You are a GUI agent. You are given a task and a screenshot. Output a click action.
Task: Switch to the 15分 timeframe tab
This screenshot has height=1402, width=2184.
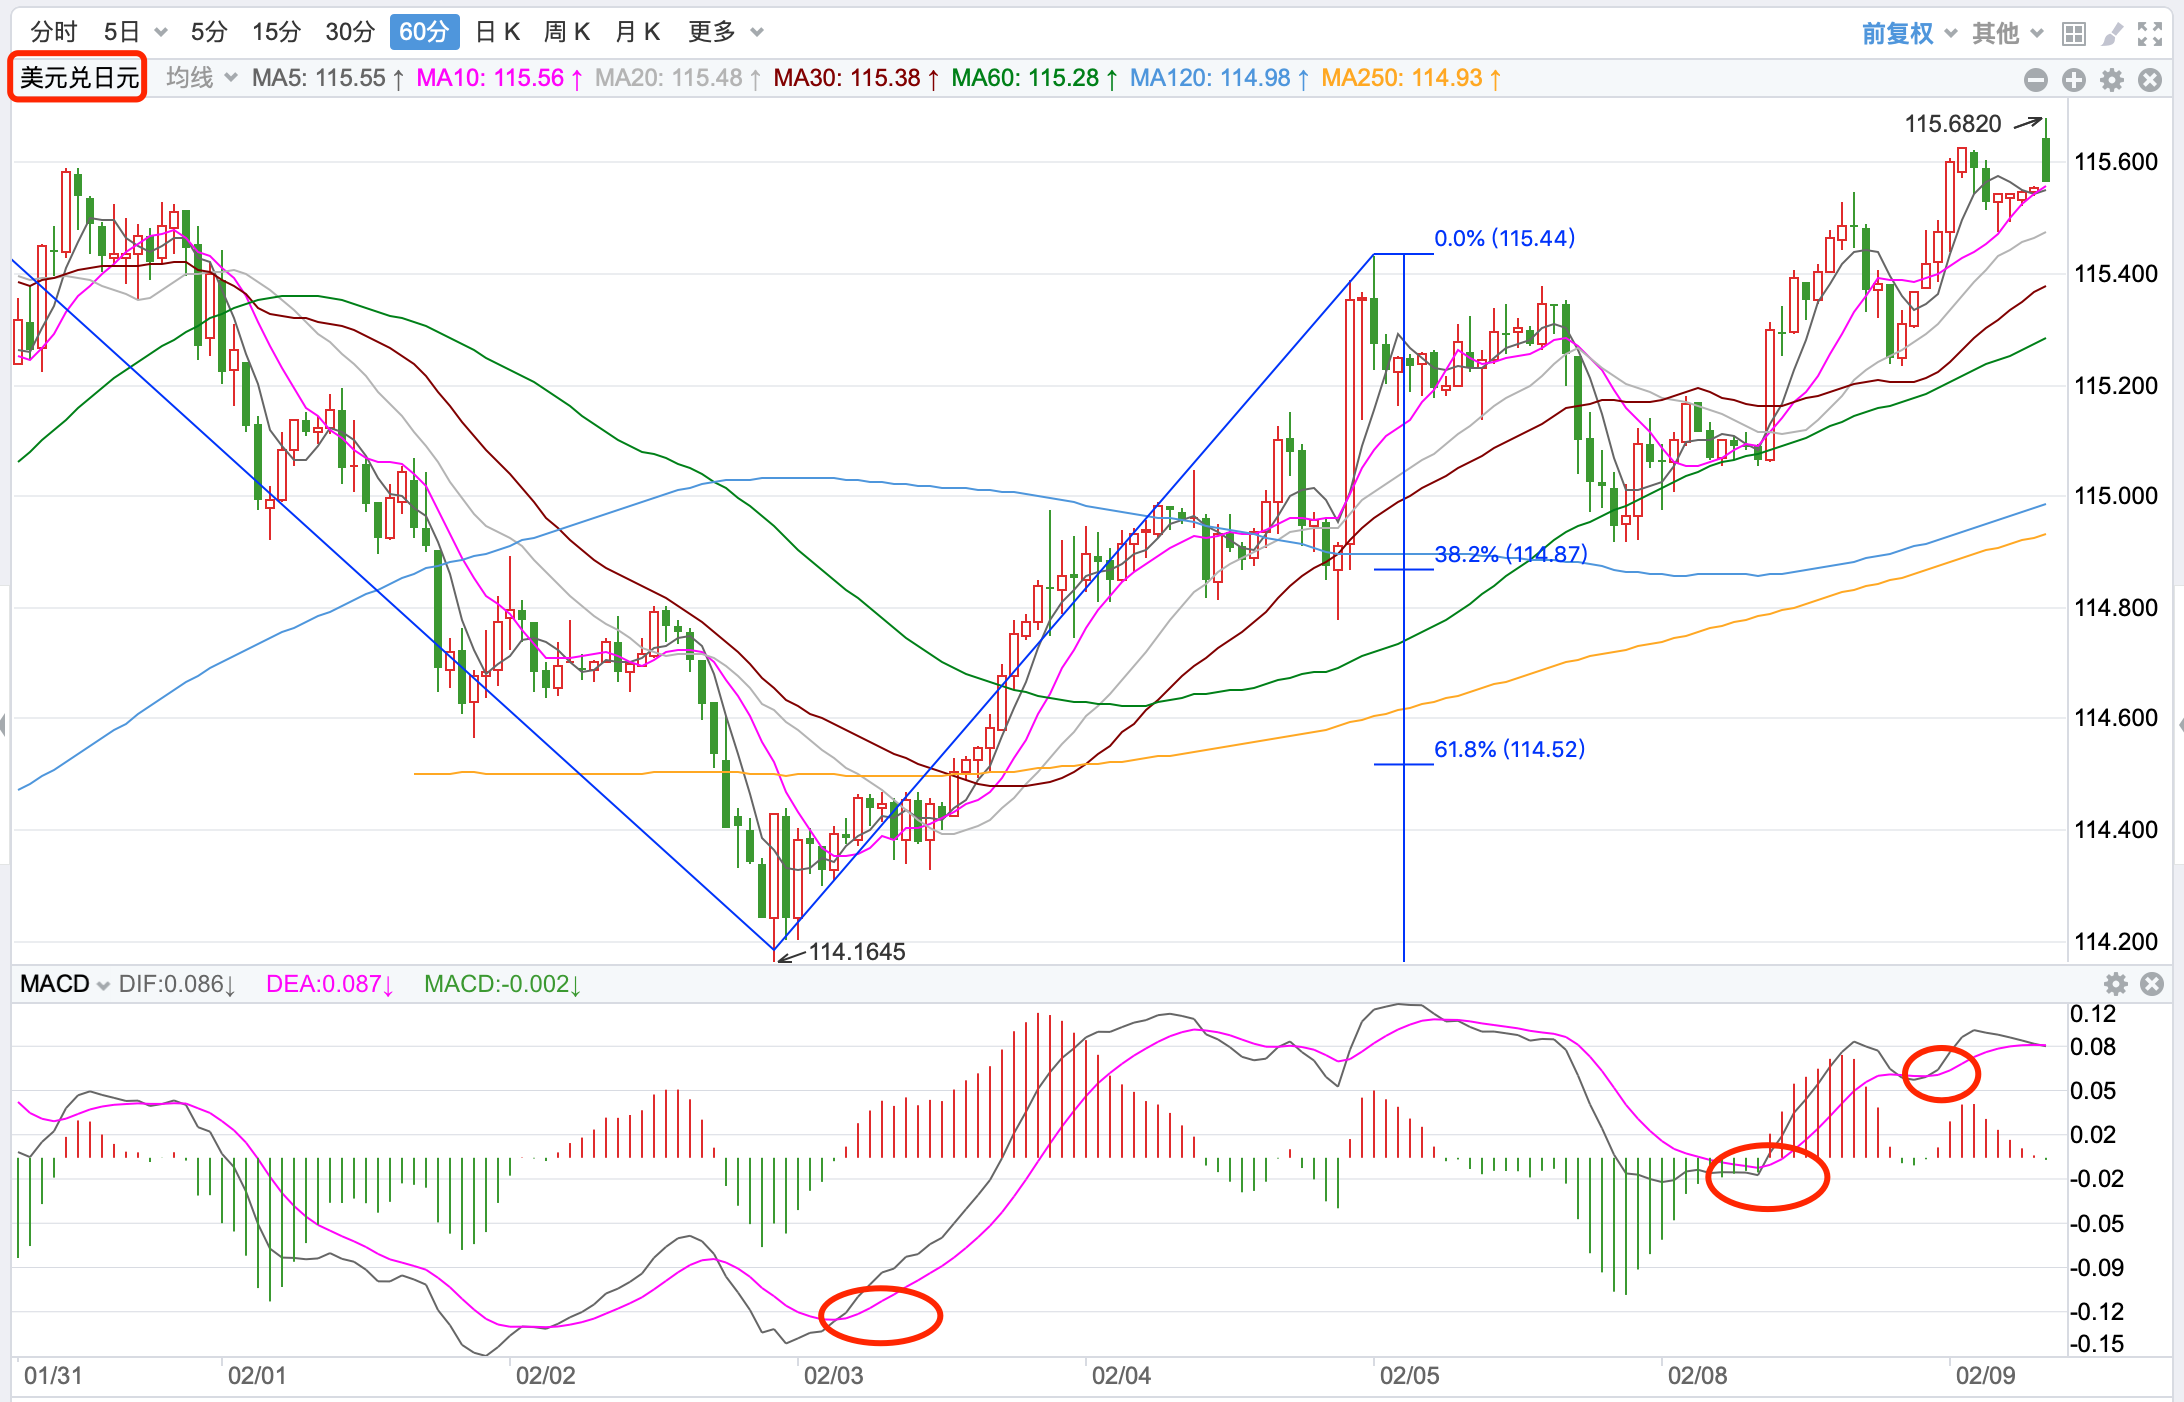tap(276, 32)
